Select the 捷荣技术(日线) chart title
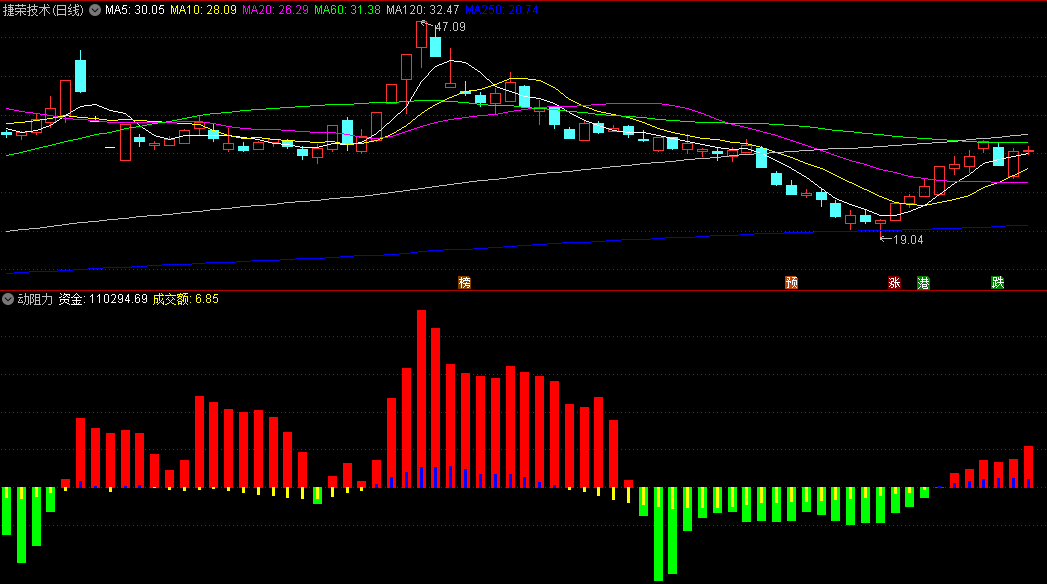The width and height of the screenshot is (1047, 584). (x=43, y=10)
